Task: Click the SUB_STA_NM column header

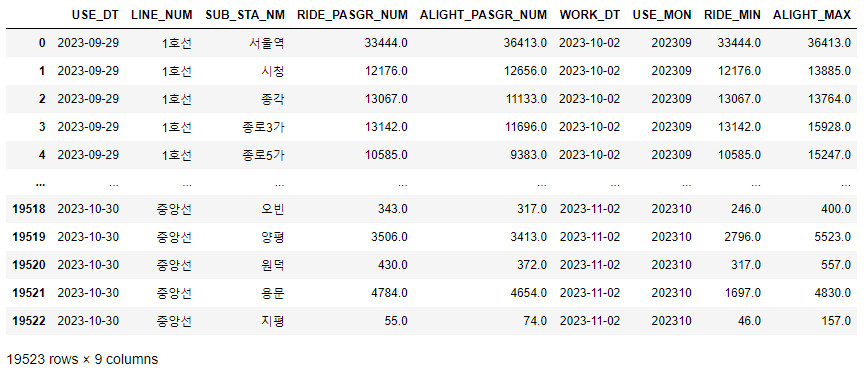Action: [x=245, y=15]
